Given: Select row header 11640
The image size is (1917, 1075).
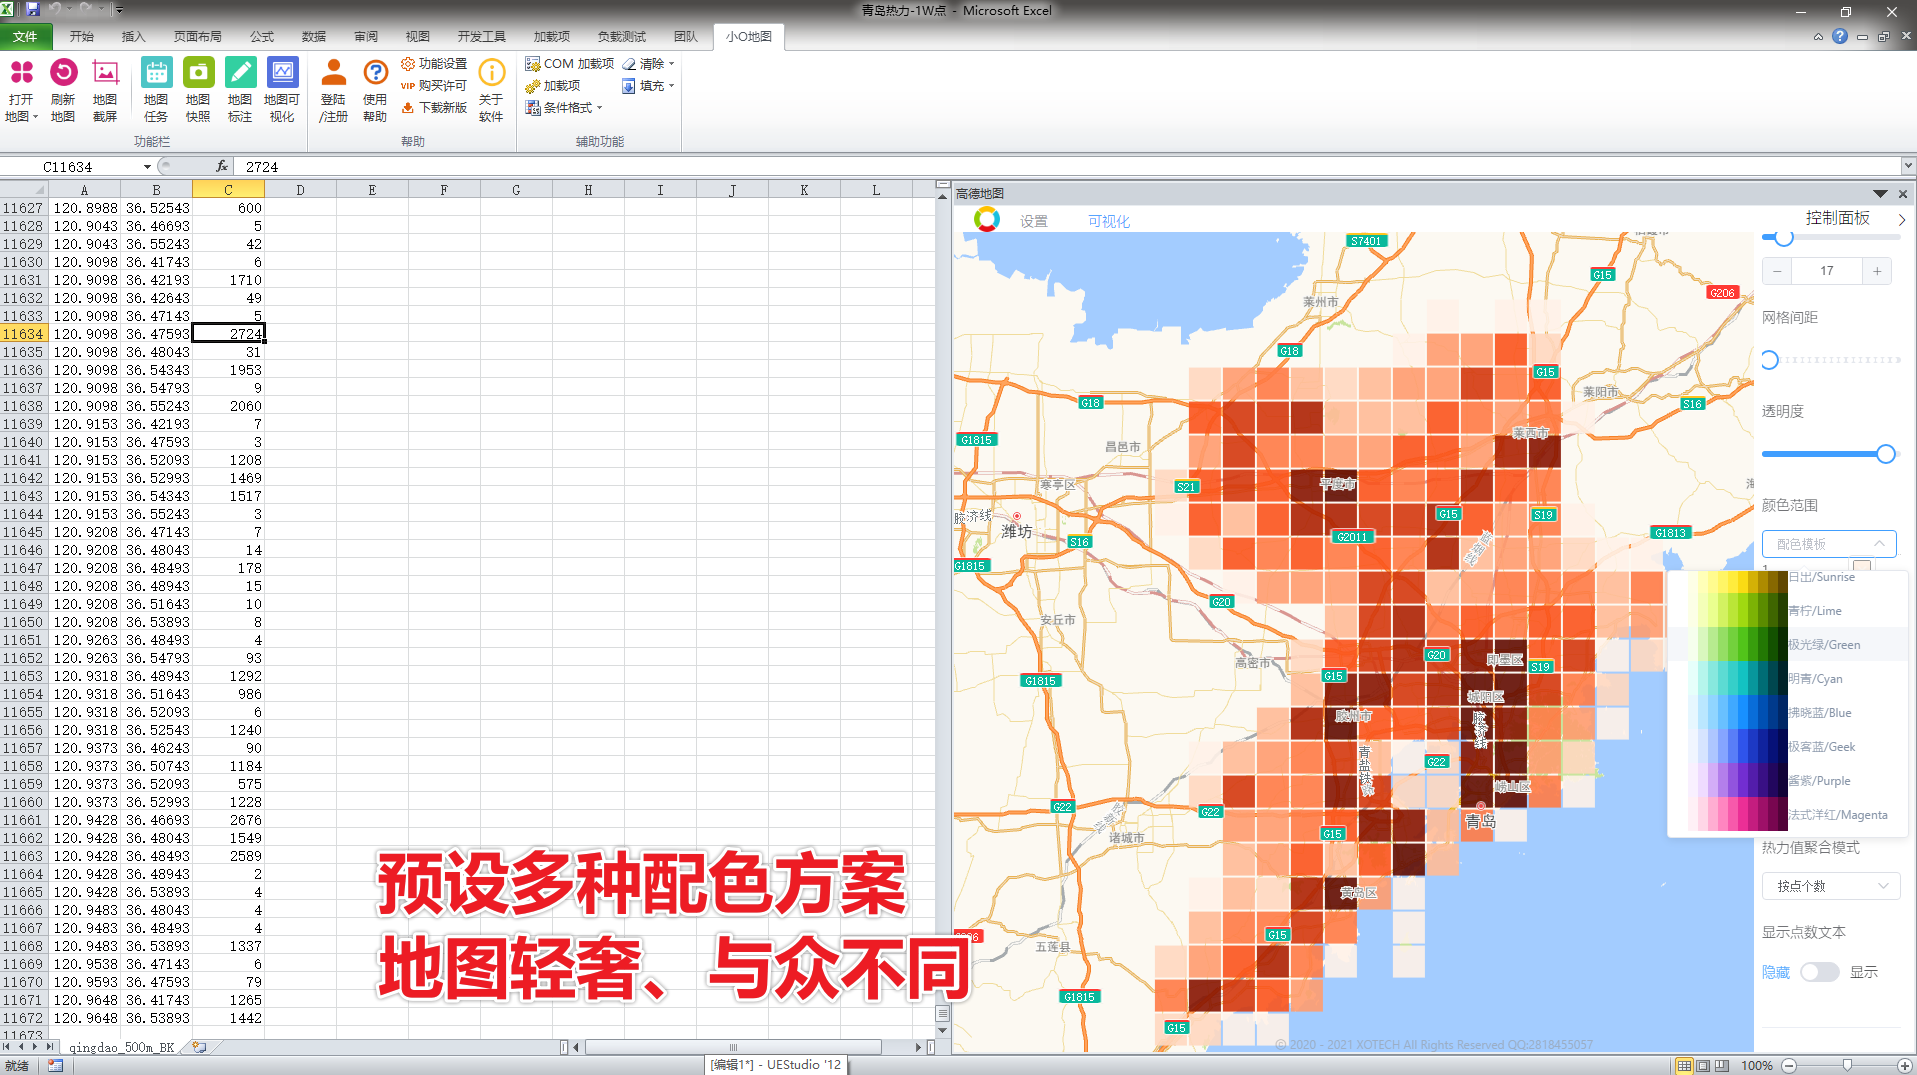Looking at the screenshot, I should 23,442.
